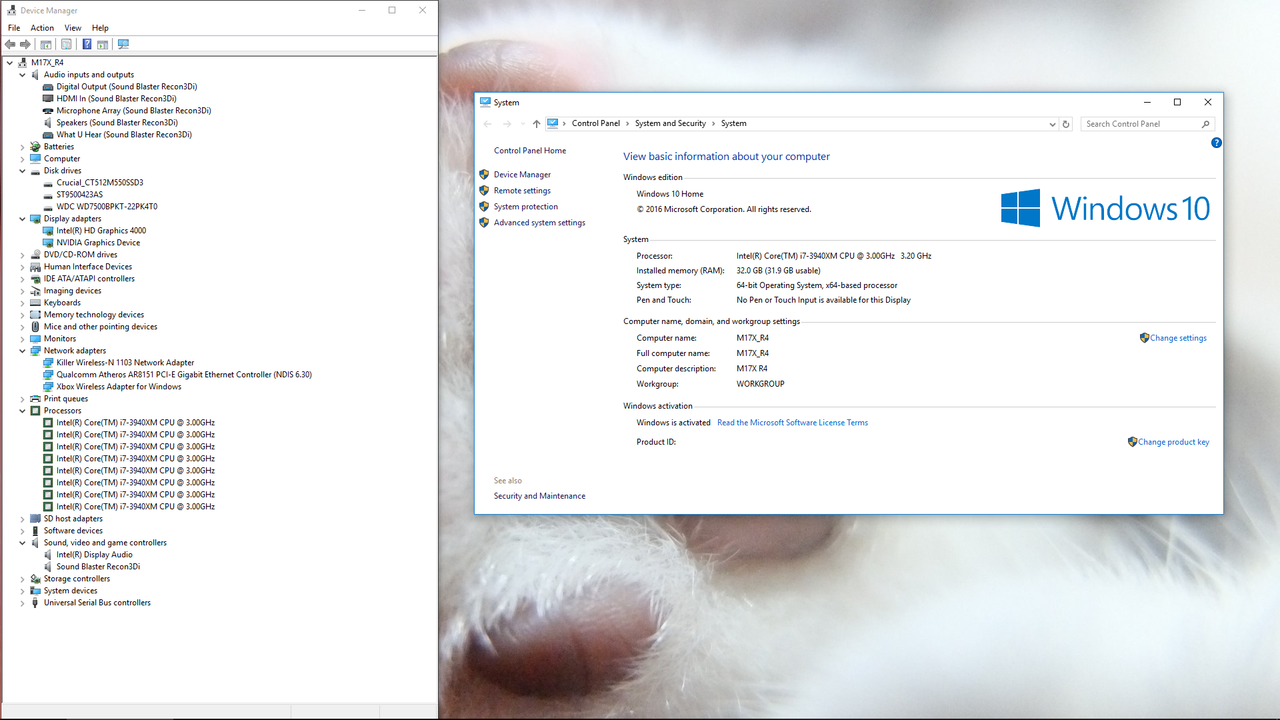Viewport: 1280px width, 720px height.
Task: Click the Refresh icon beside the address bar
Action: point(1066,124)
